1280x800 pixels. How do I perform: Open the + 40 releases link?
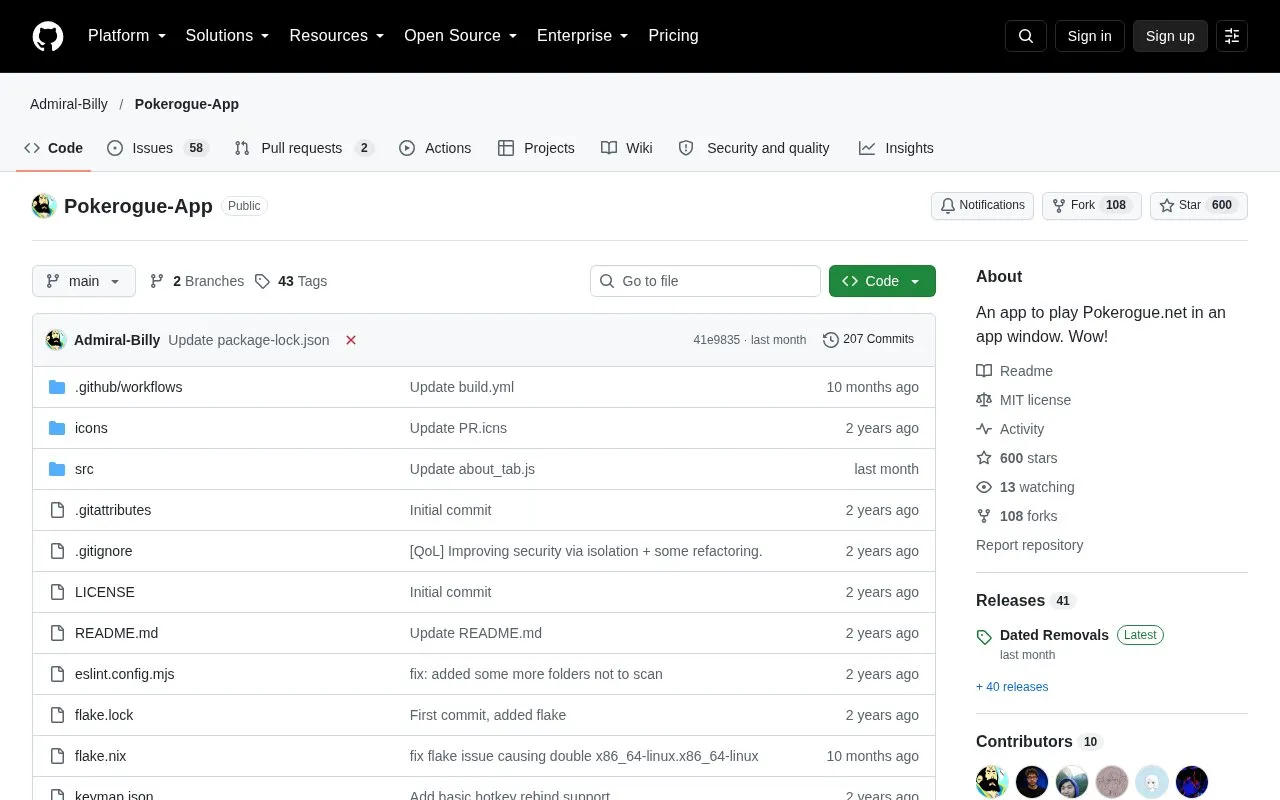pyautogui.click(x=1012, y=687)
